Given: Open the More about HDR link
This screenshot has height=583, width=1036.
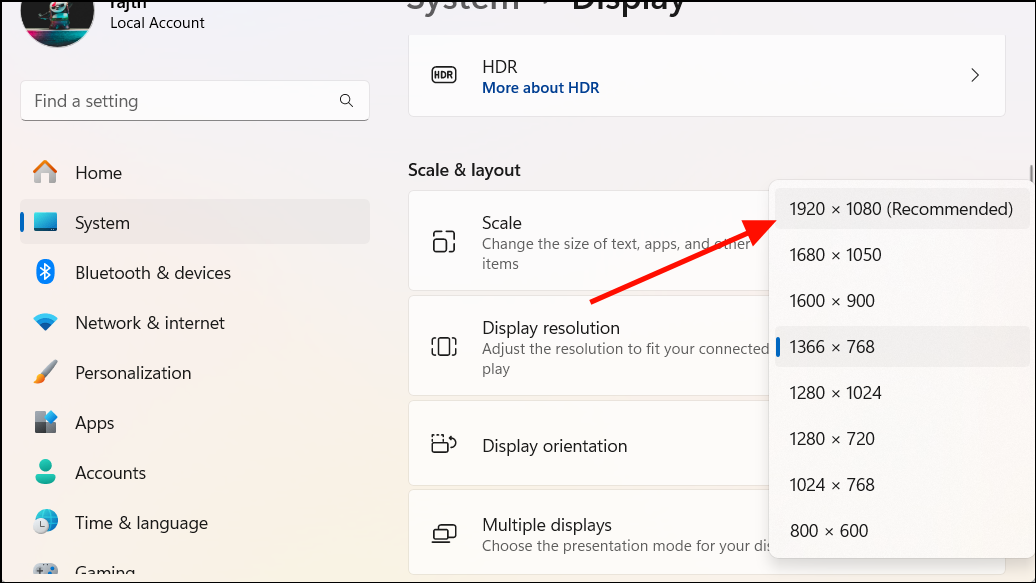Looking at the screenshot, I should click(x=540, y=87).
